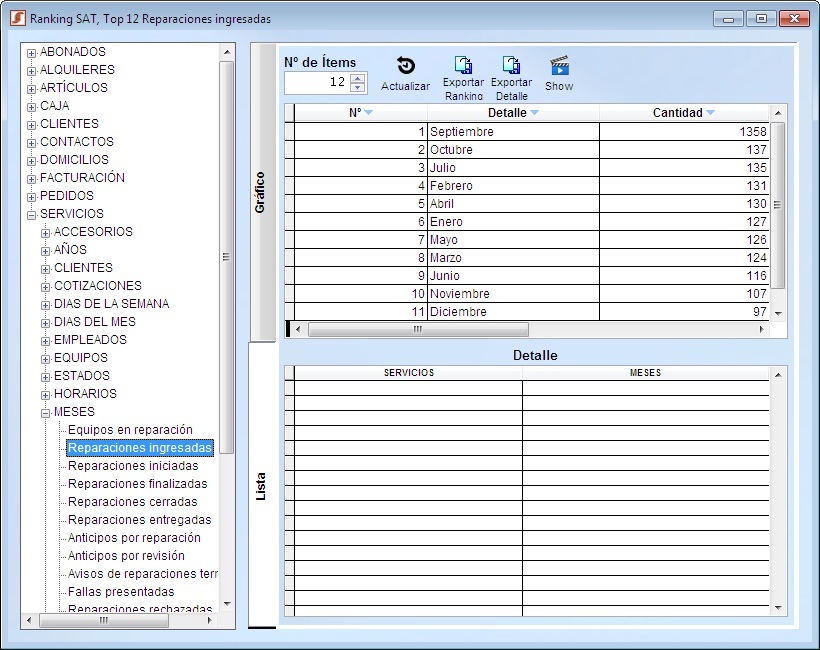
Task: Select Equipos en reparación item
Action: (130, 430)
